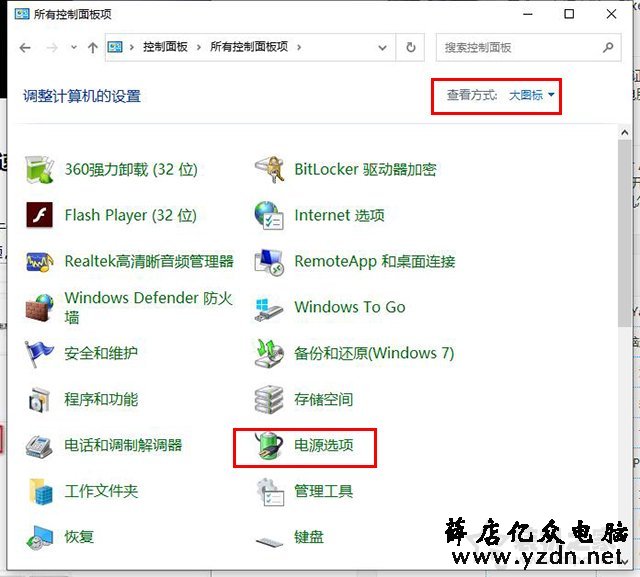640x577 pixels.
Task: Open the 备份和还原(Windows 7) link
Action: [x=374, y=353]
